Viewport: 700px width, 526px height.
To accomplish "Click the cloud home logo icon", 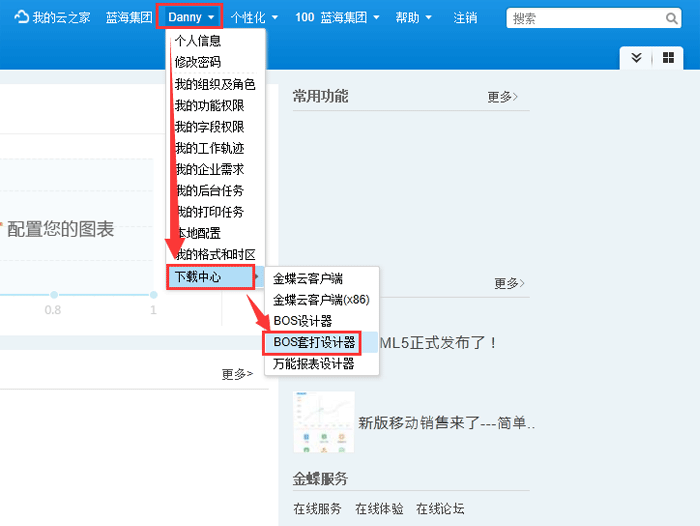I will click(21, 17).
